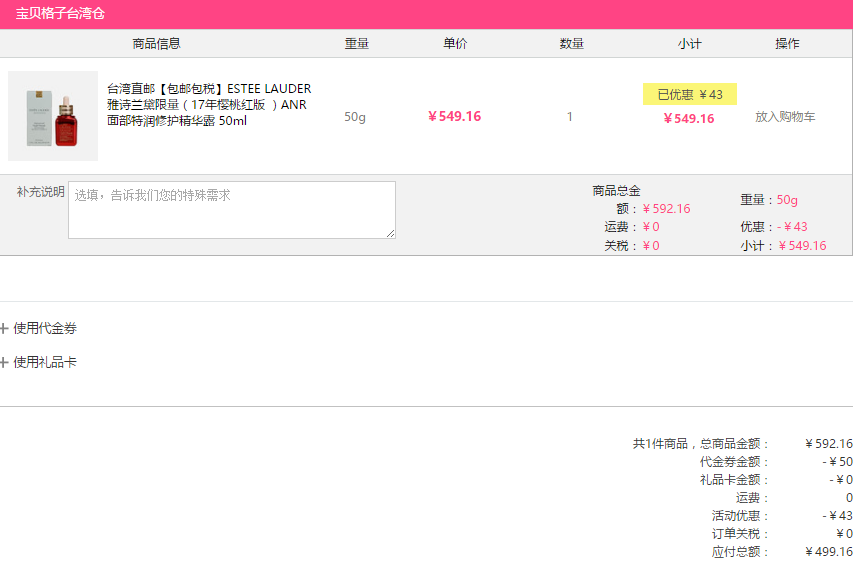
Task: Select the 宝贝格子台湾仓 warehouse header
Action: click(60, 13)
